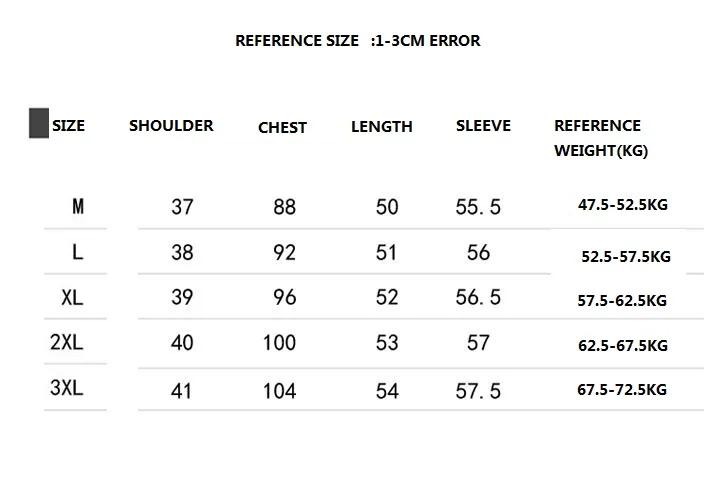718x478 pixels.
Task: Select the 3XL size row label
Action: click(67, 388)
